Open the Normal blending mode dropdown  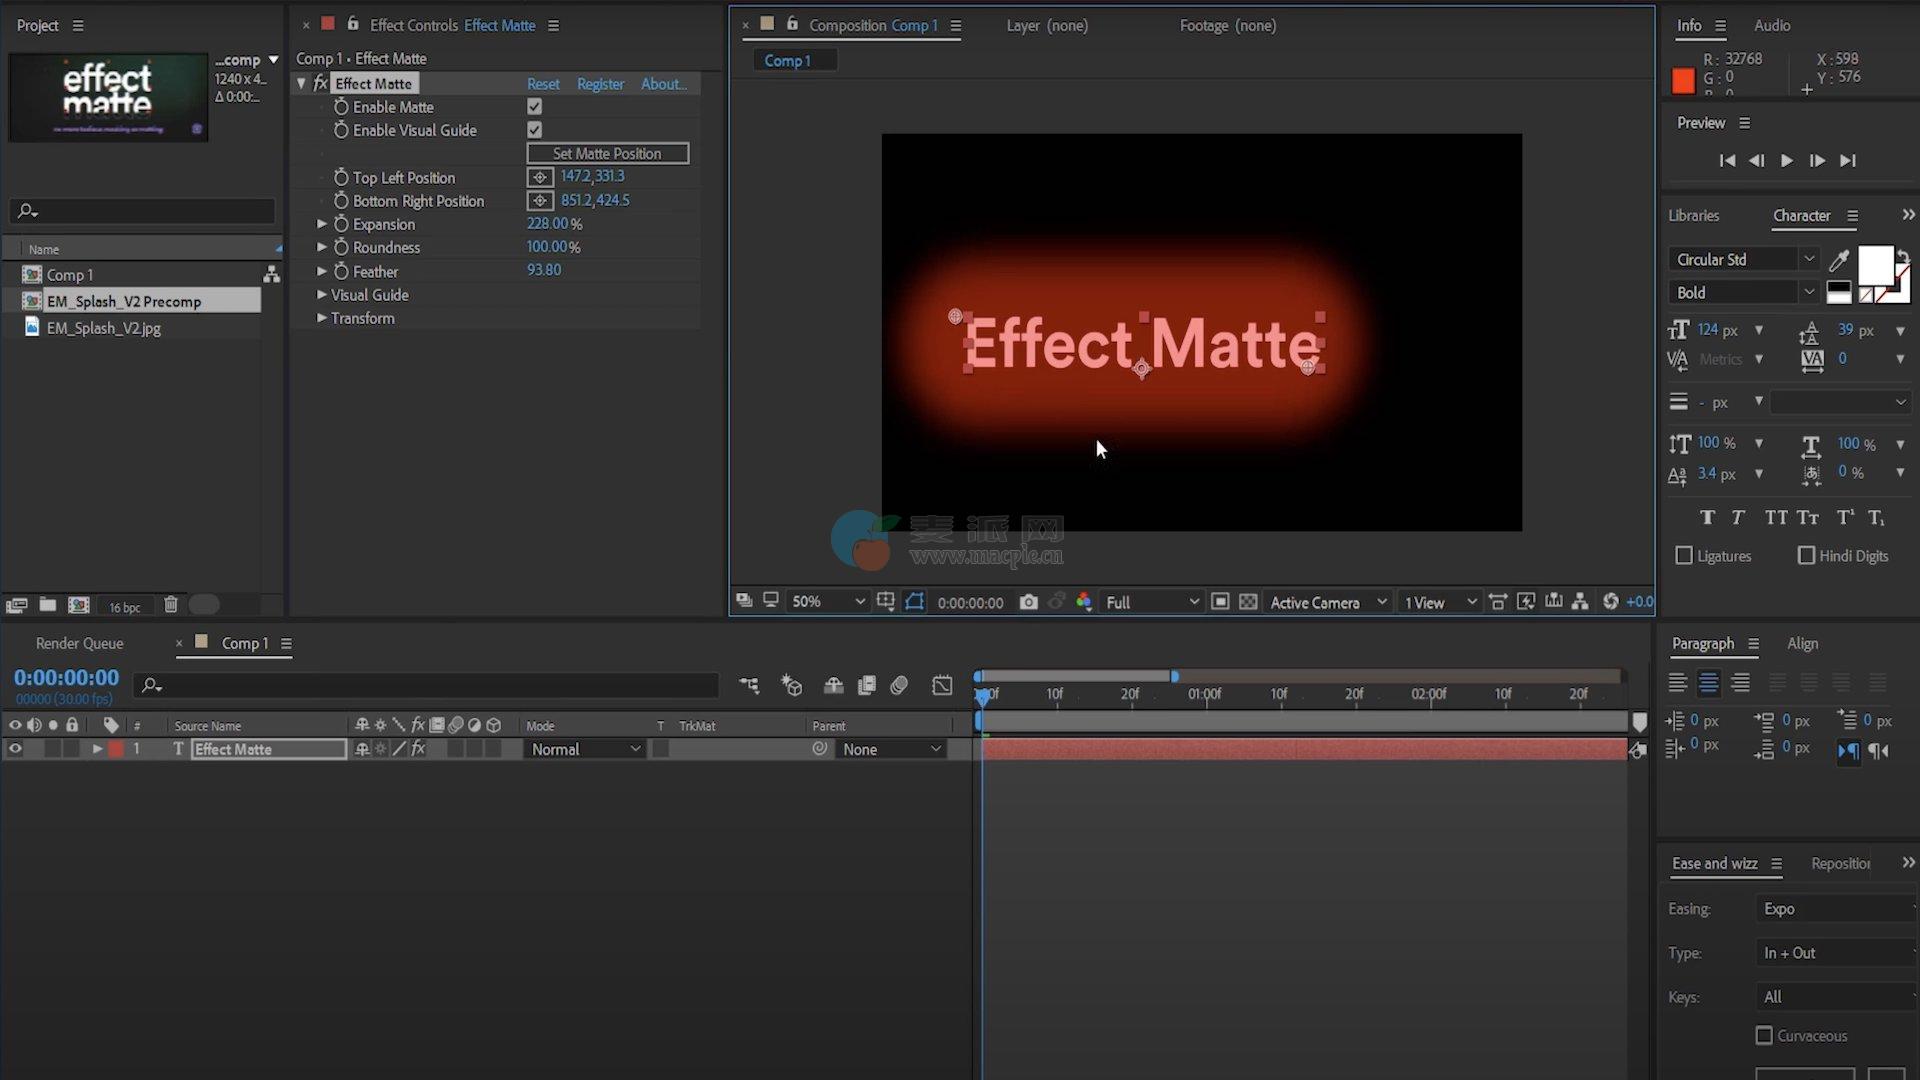[585, 749]
